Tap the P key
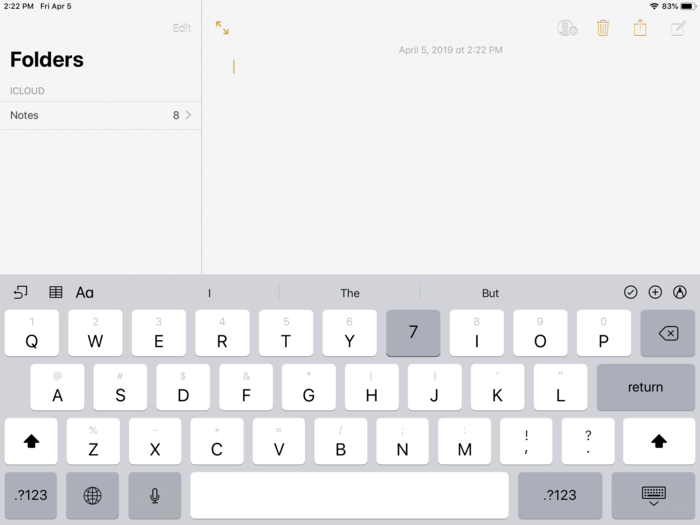700x525 pixels. tap(604, 333)
